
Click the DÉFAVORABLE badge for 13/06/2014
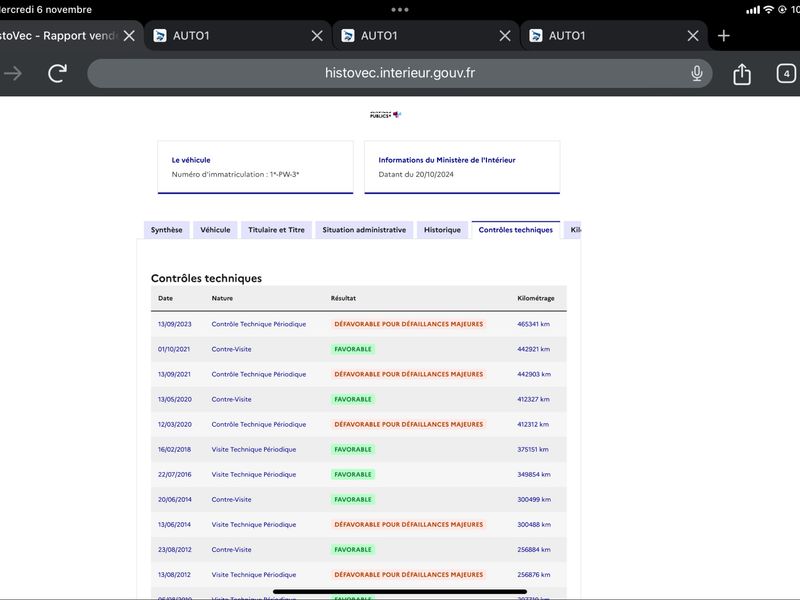coord(408,524)
